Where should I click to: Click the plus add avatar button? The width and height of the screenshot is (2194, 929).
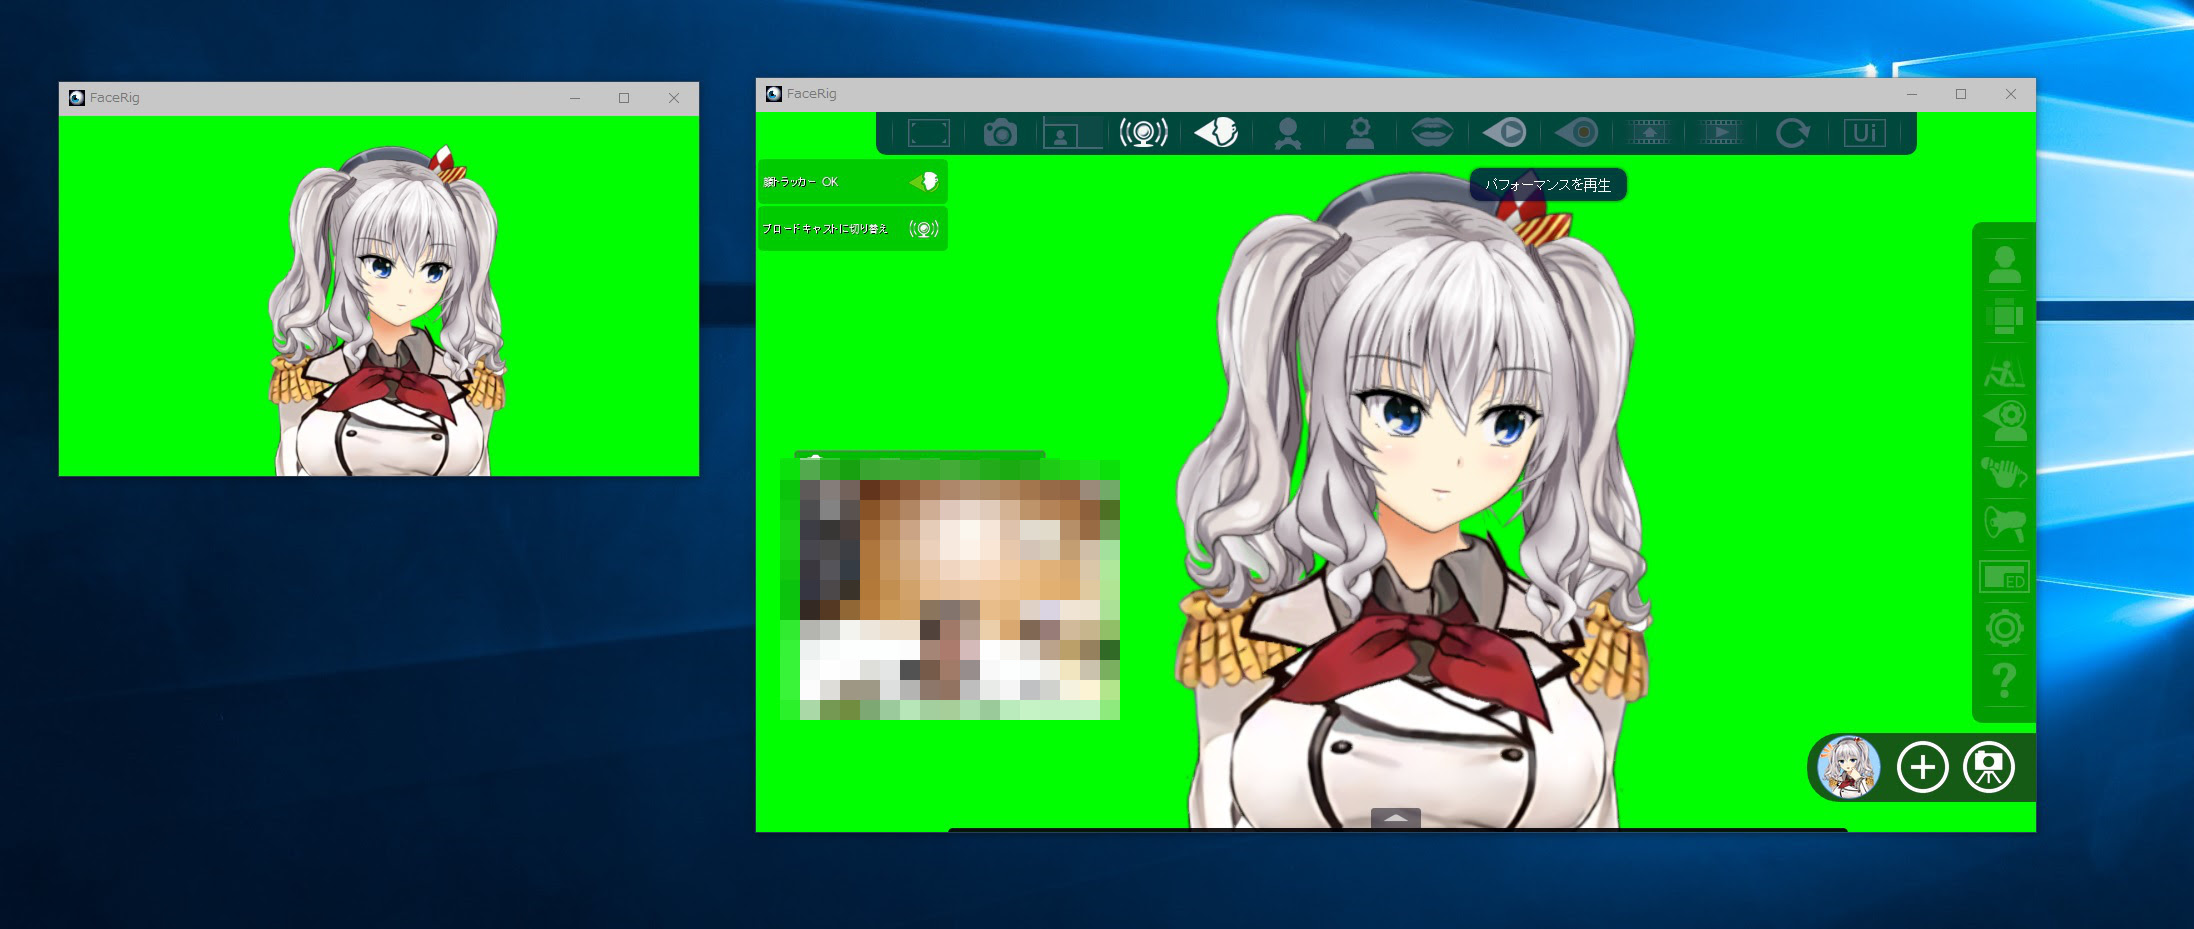1922,767
